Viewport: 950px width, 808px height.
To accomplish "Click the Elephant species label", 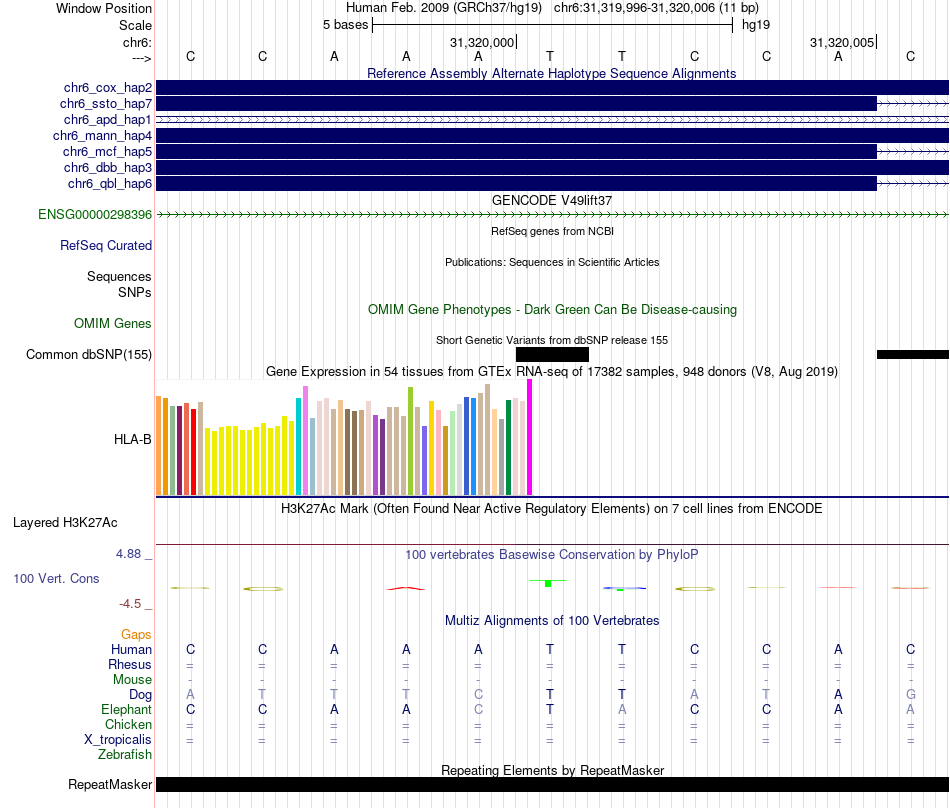I will pyautogui.click(x=126, y=709).
